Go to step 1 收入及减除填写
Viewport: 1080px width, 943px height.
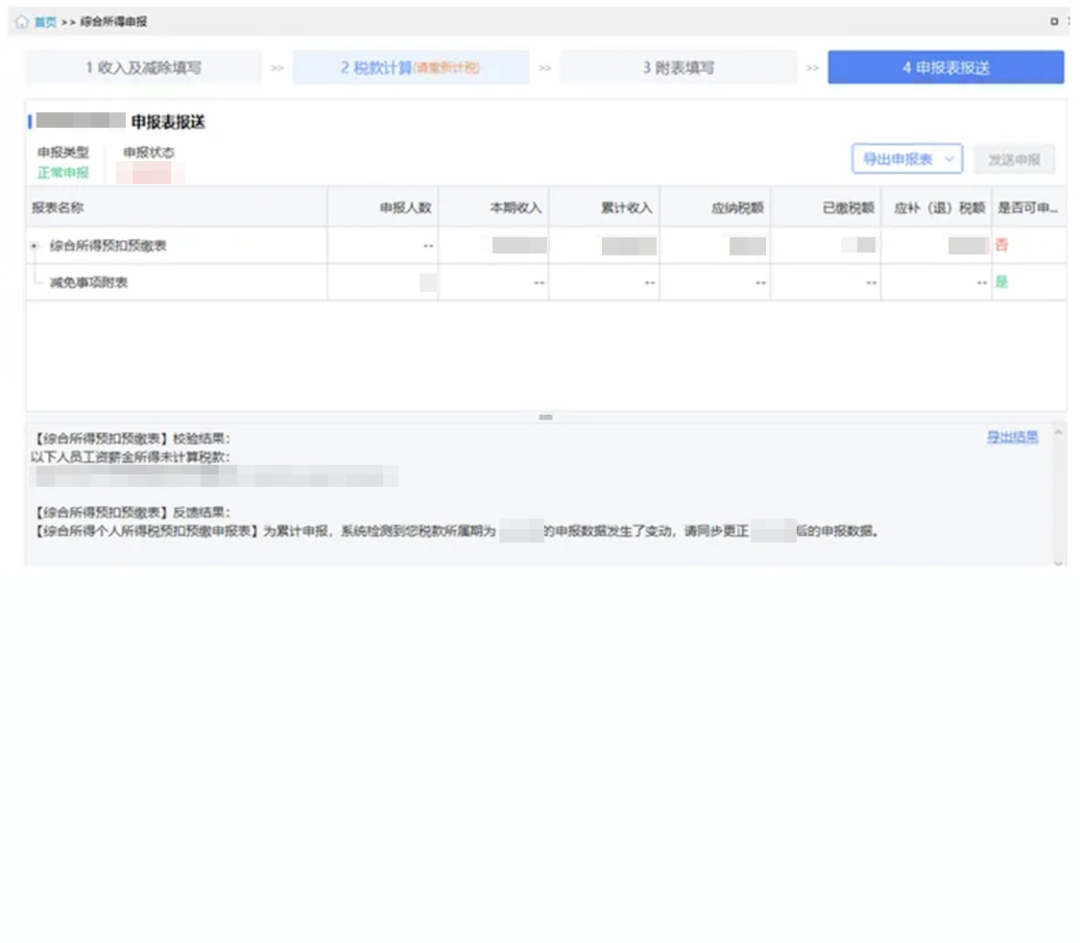[x=143, y=68]
